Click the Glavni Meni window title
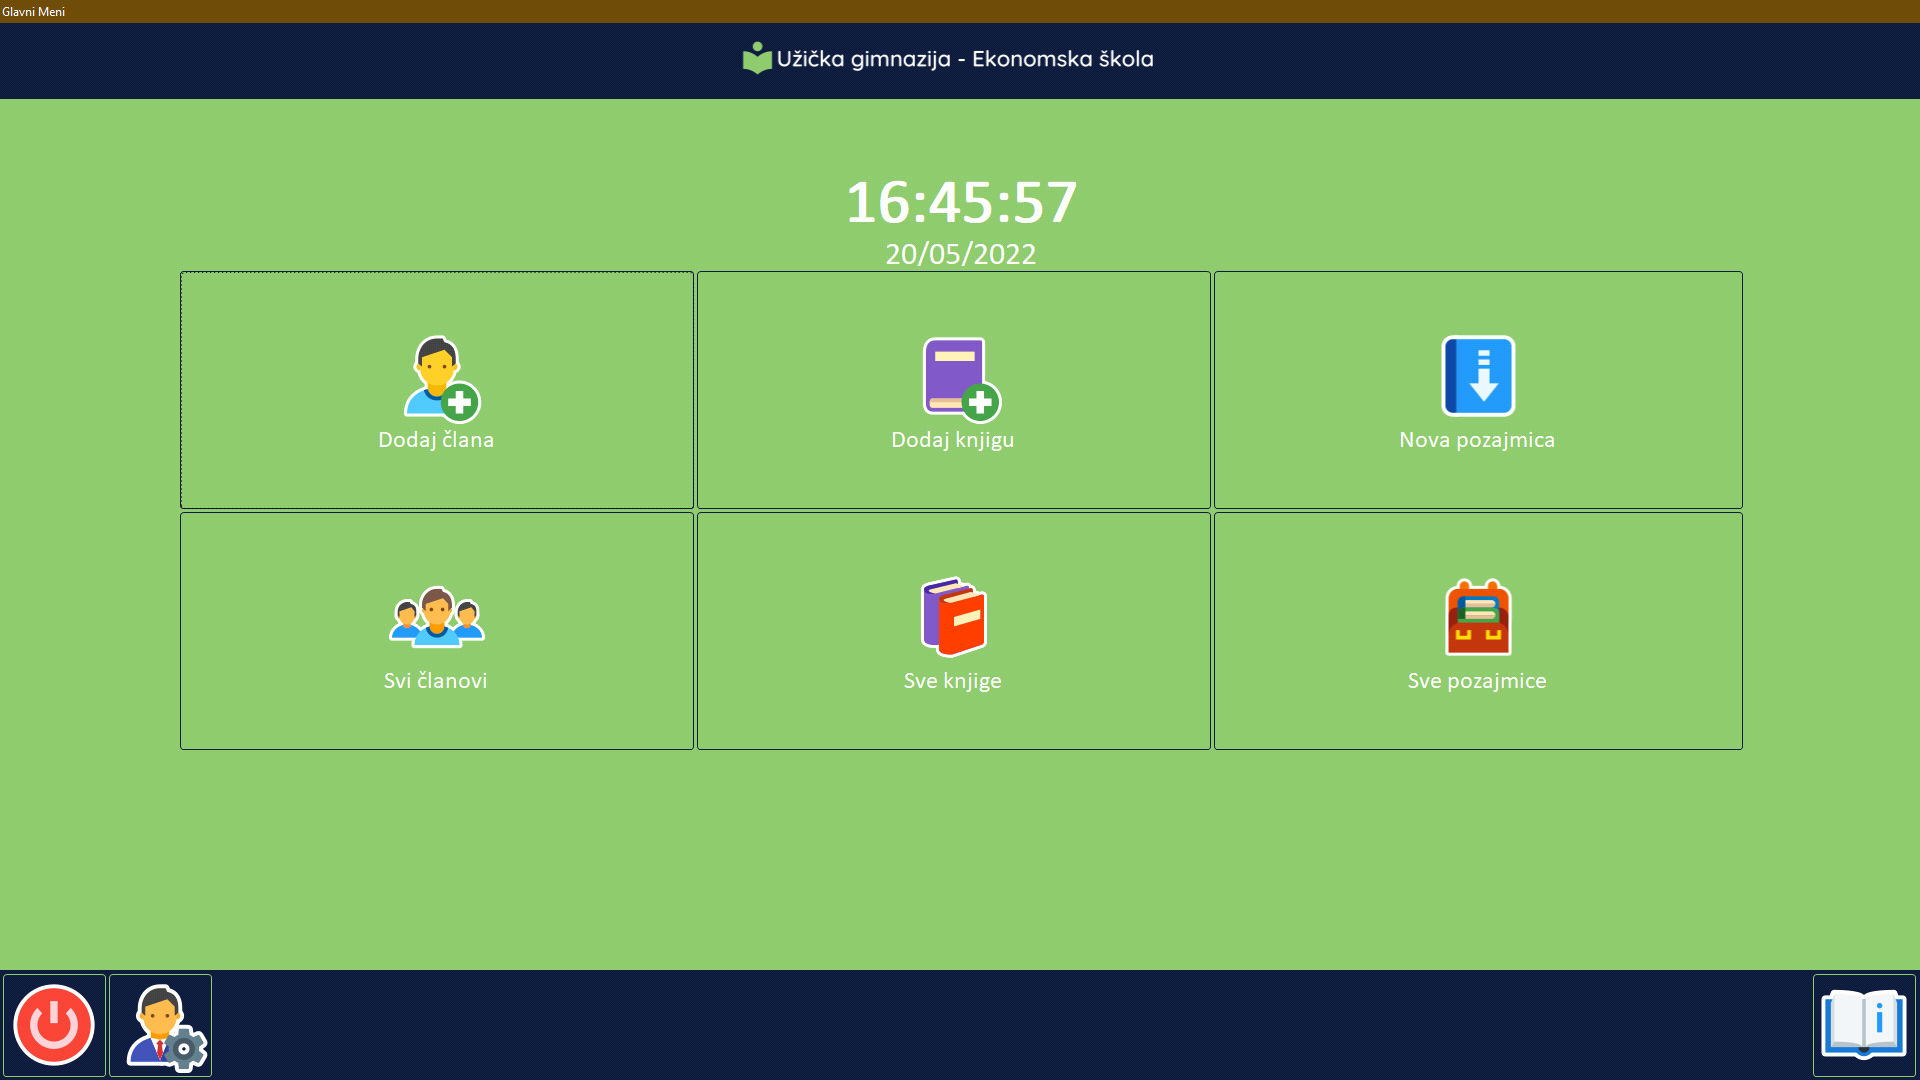Viewport: 1920px width, 1080px height. 34,12
